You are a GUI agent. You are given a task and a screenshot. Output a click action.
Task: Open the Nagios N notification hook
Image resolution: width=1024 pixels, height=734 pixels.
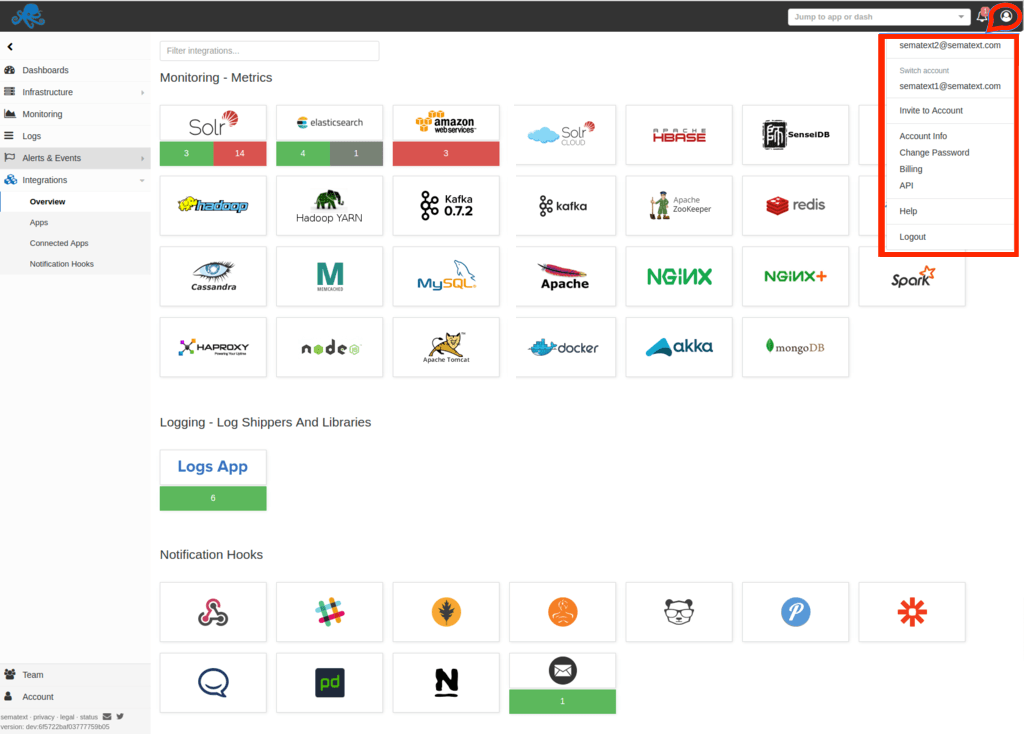(446, 683)
